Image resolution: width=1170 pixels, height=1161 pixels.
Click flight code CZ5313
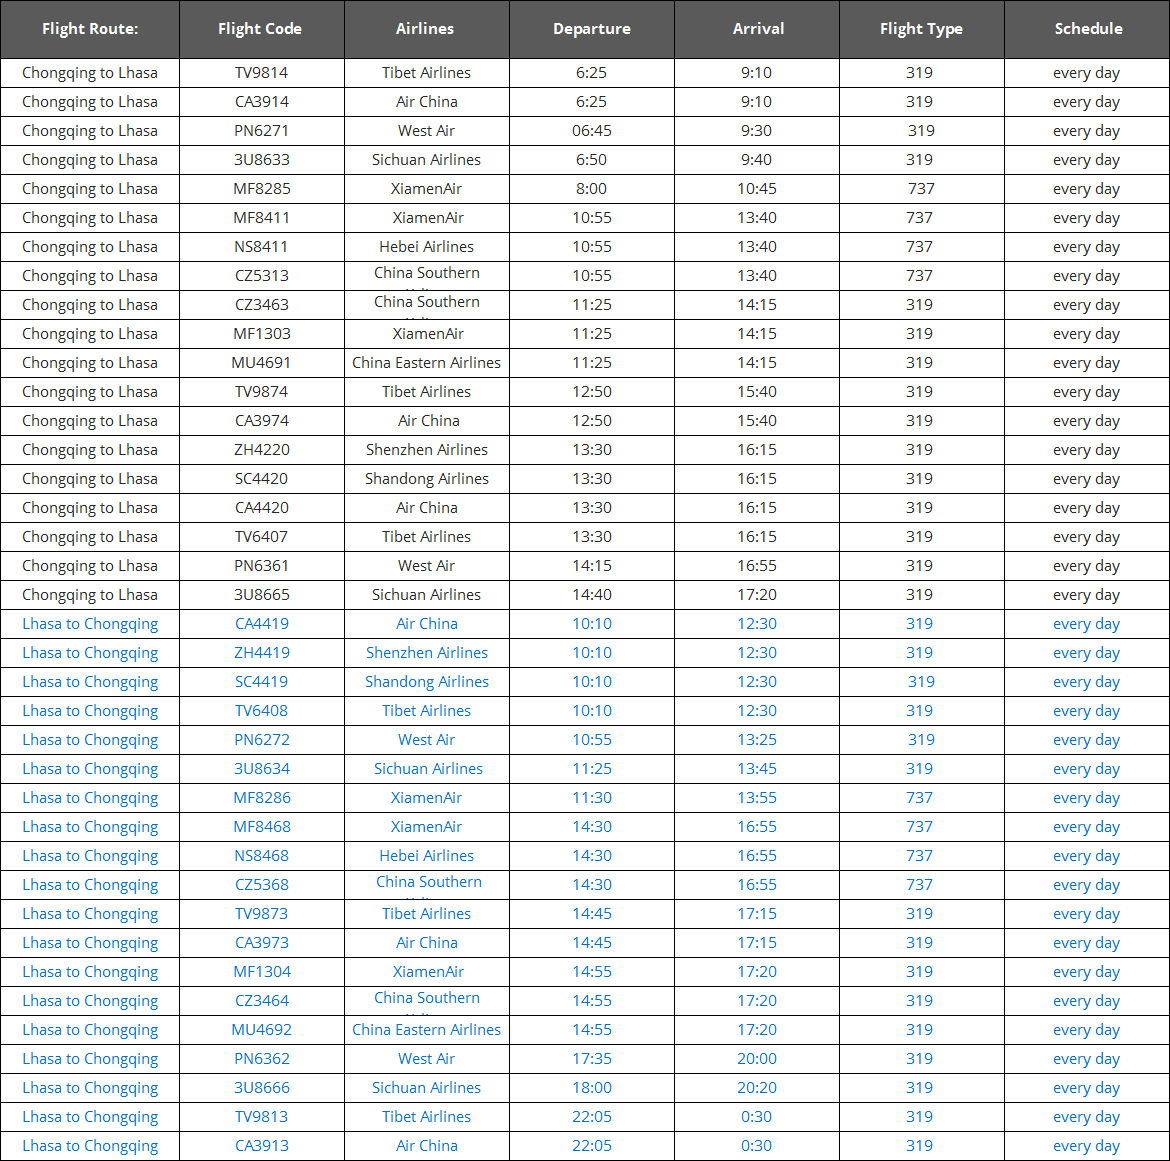[x=262, y=276]
